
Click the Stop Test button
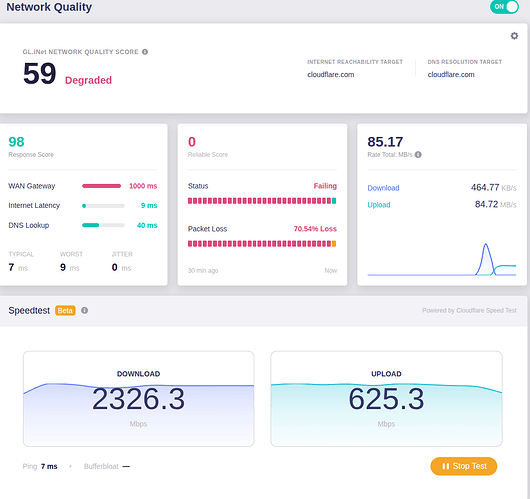[x=463, y=466]
